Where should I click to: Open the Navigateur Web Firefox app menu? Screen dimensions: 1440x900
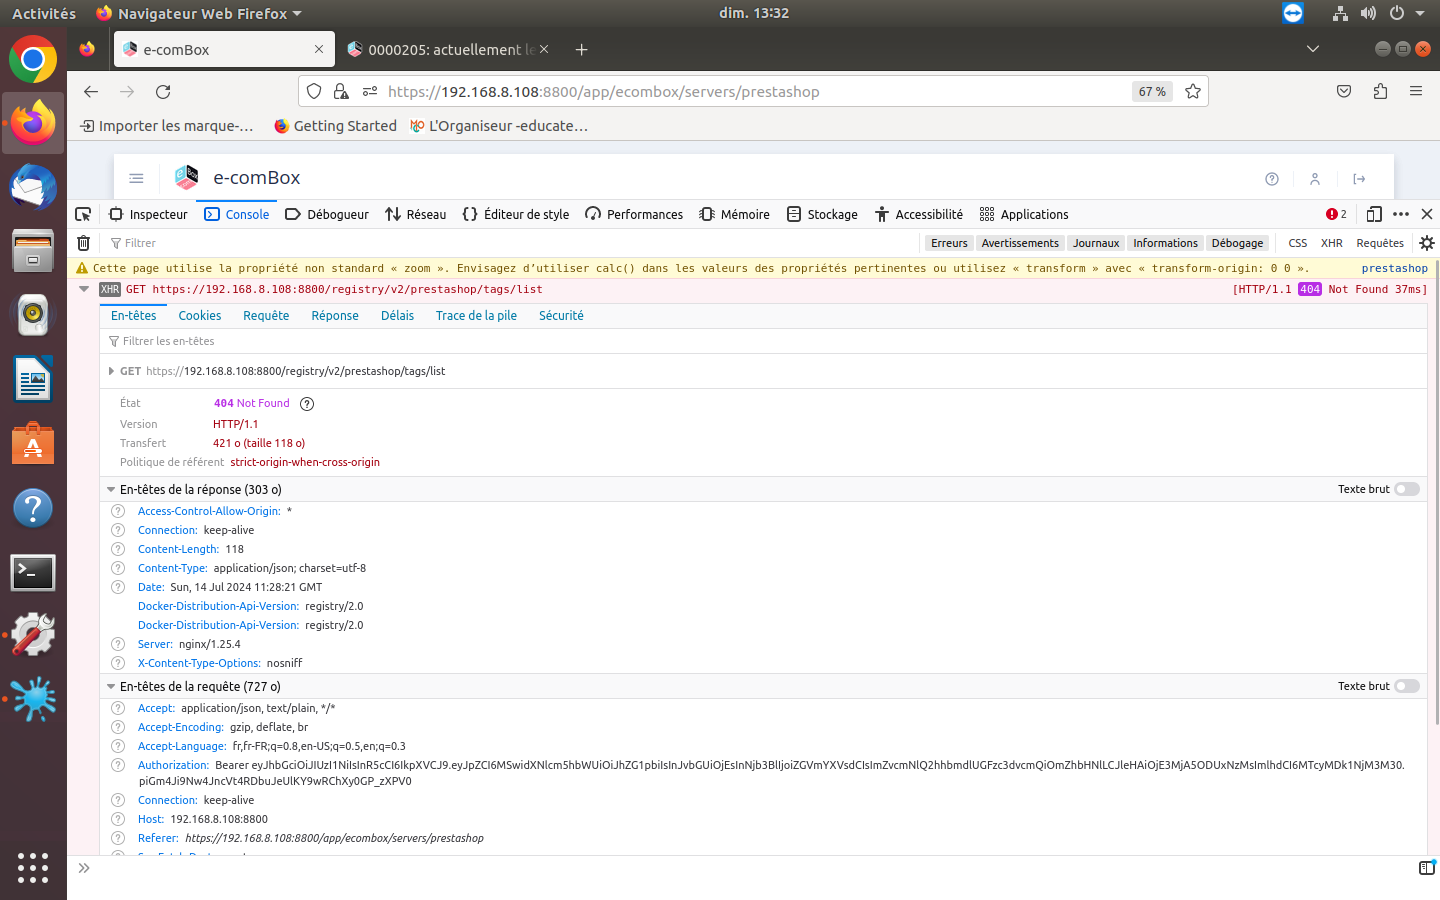point(199,13)
